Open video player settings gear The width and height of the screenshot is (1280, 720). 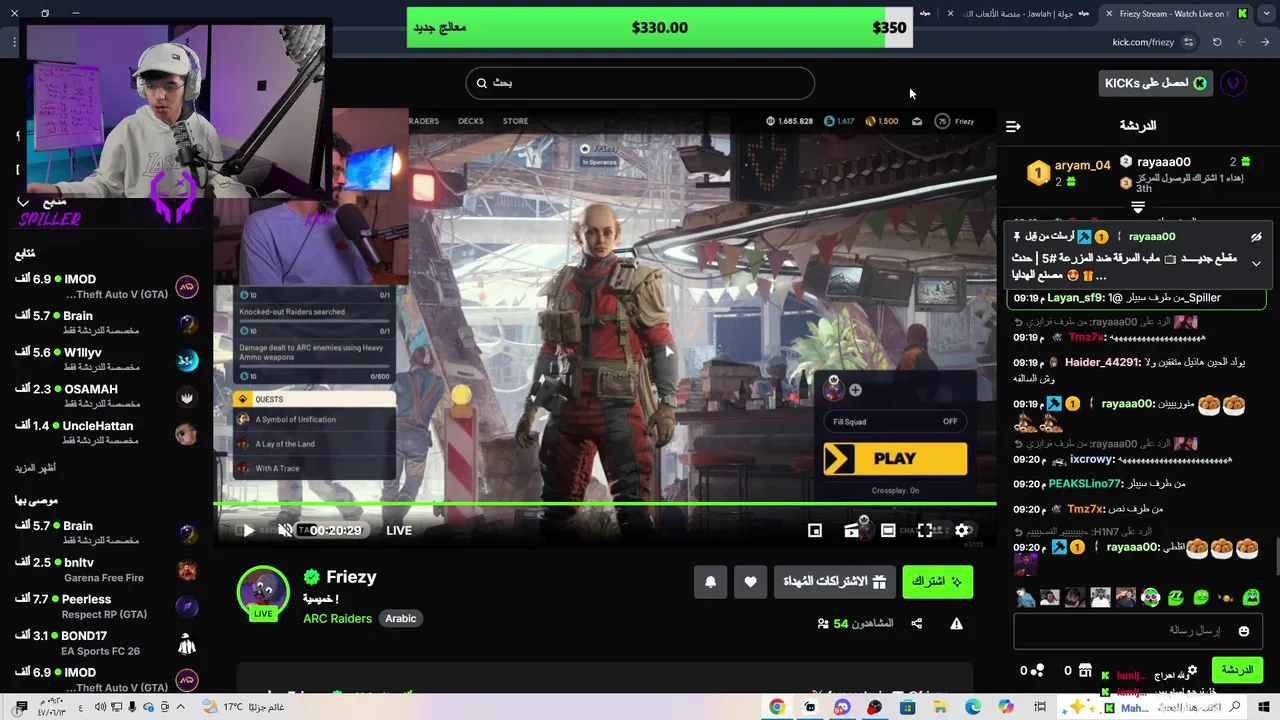coord(962,531)
